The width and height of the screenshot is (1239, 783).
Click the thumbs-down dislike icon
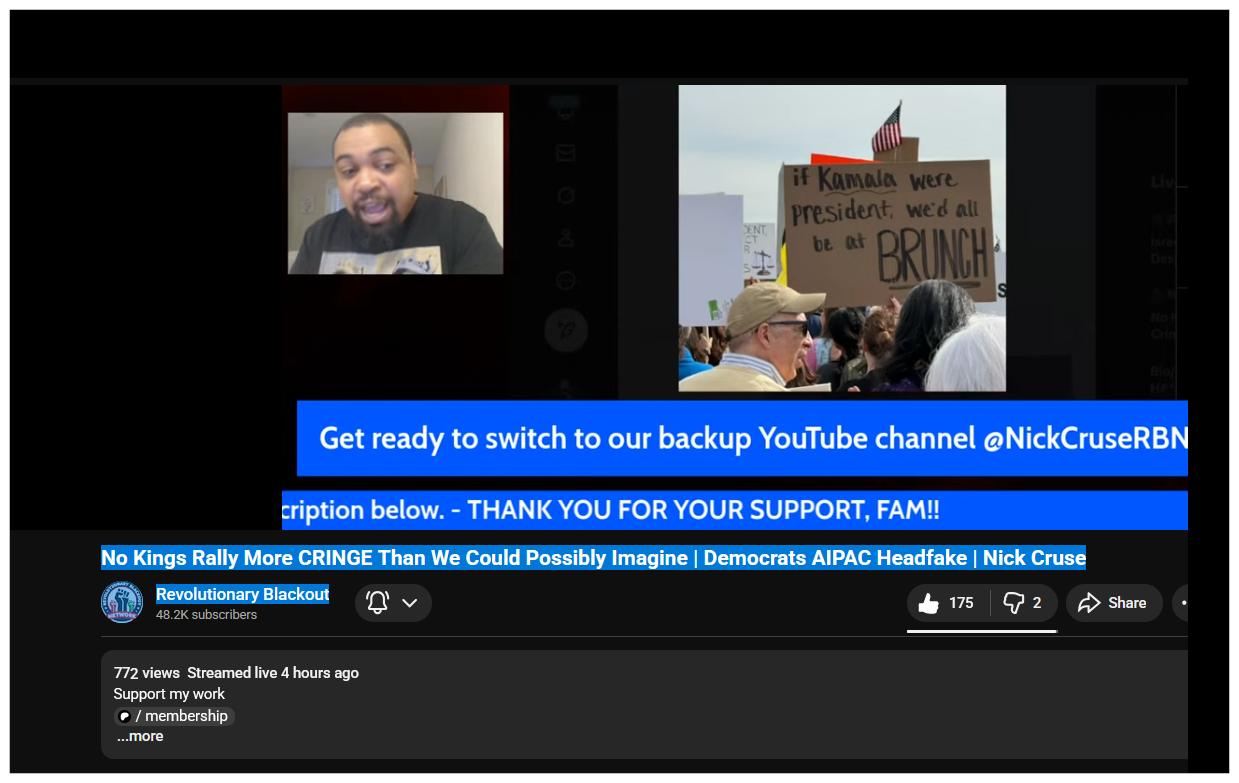tap(1013, 603)
